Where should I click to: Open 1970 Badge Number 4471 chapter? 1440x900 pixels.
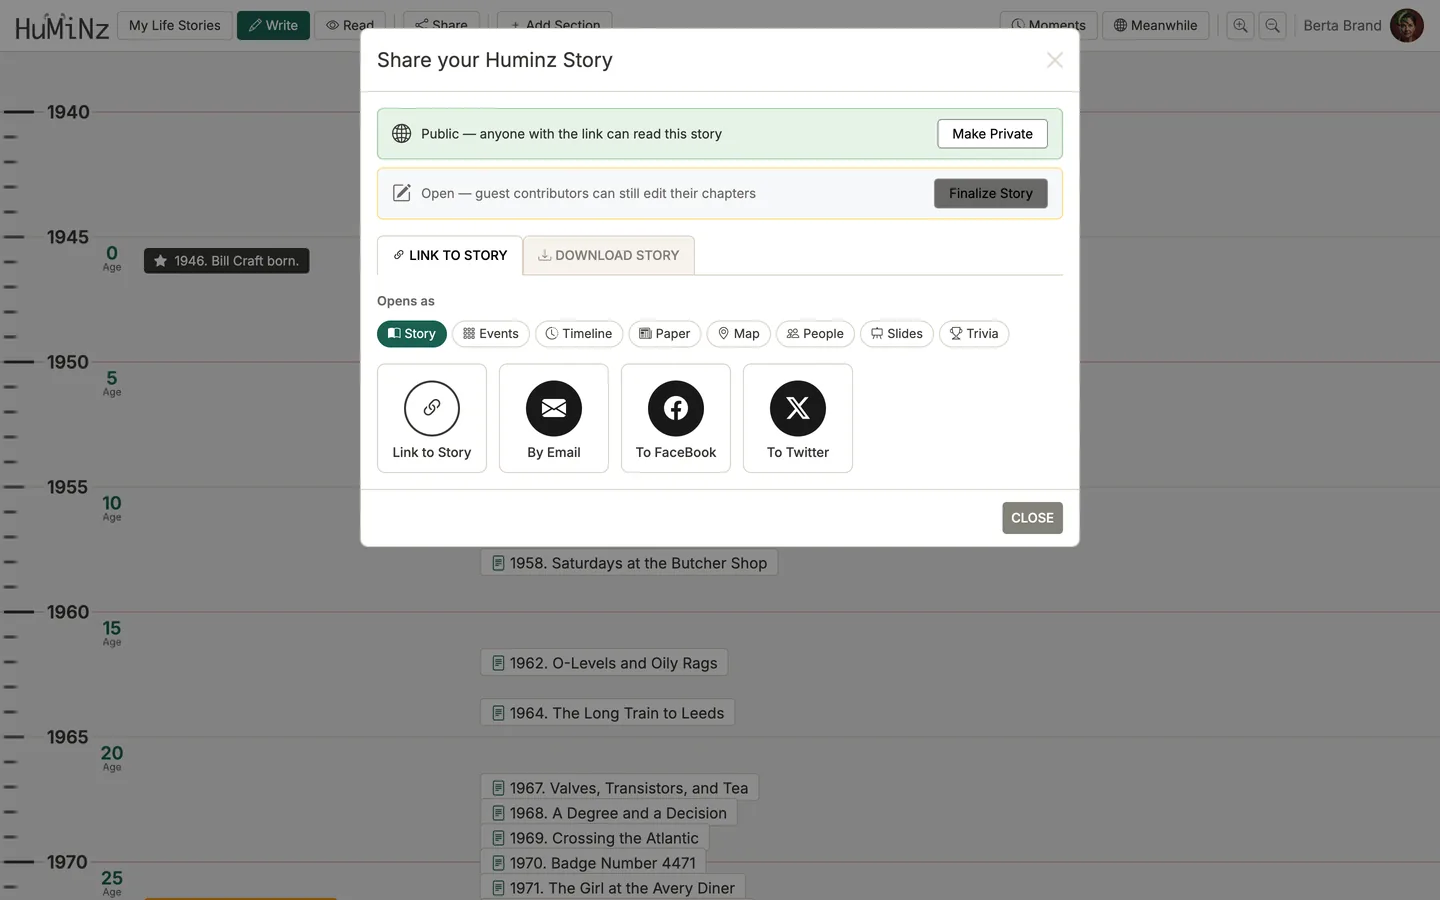[594, 863]
